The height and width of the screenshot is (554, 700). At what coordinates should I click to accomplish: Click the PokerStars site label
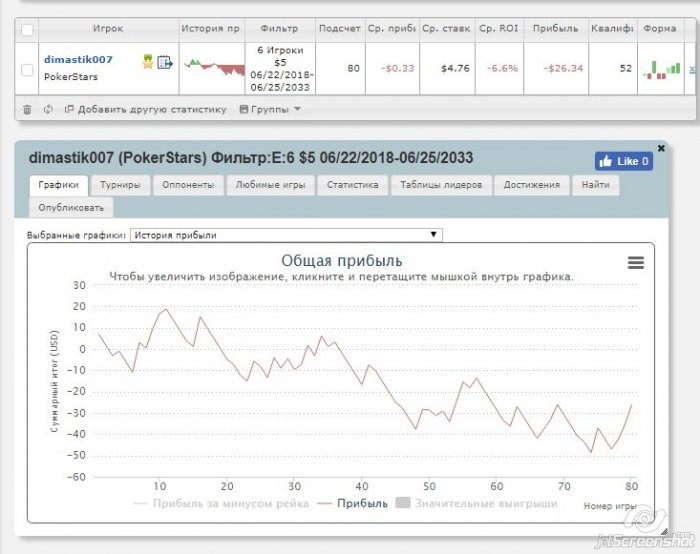coord(71,77)
